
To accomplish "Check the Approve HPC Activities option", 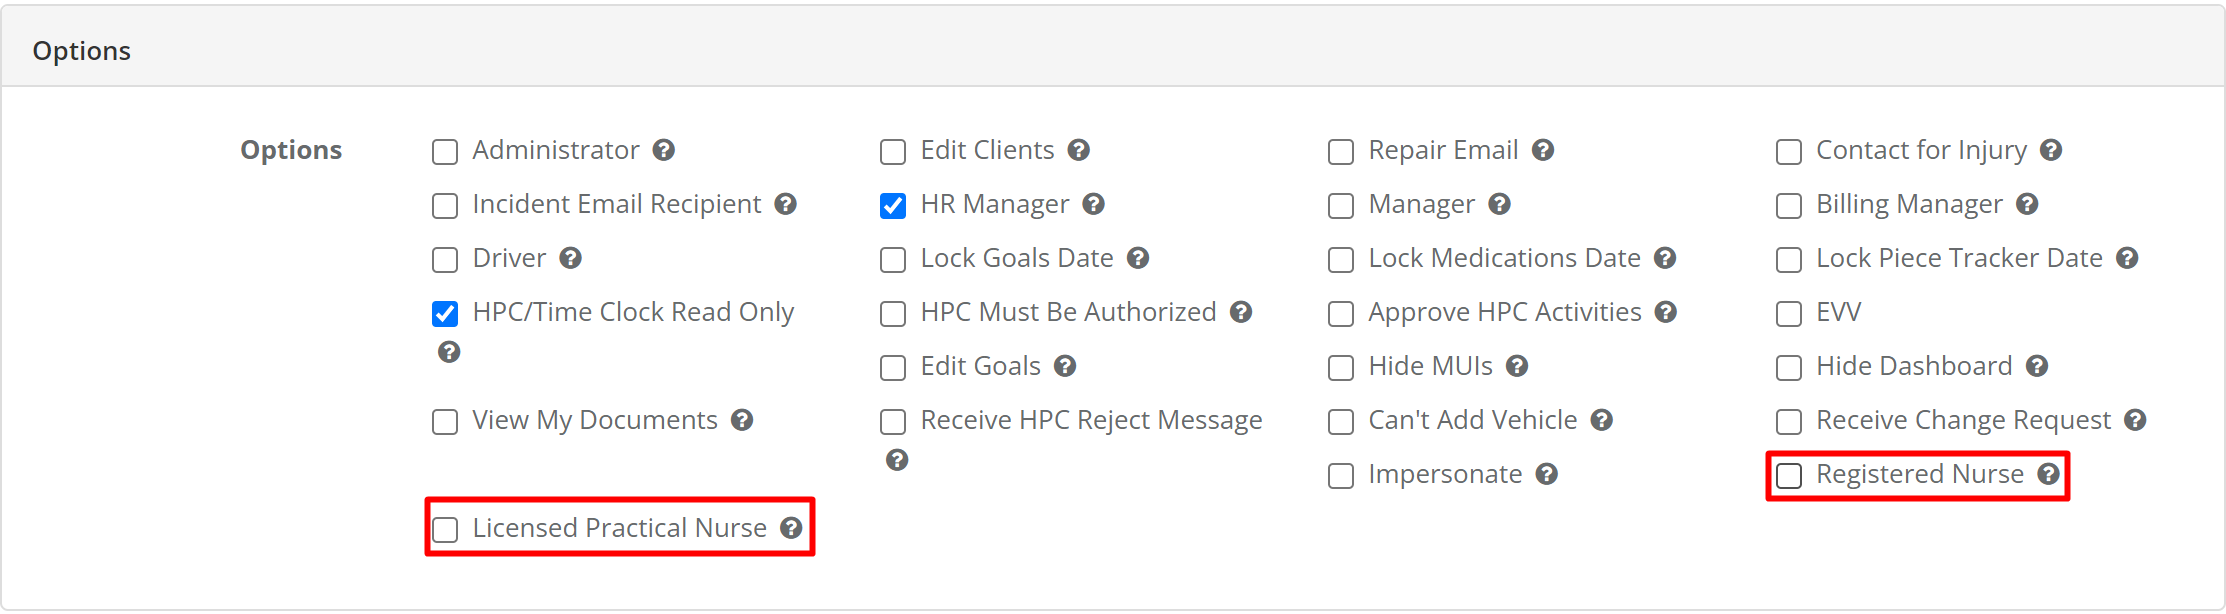I will click(x=1341, y=313).
